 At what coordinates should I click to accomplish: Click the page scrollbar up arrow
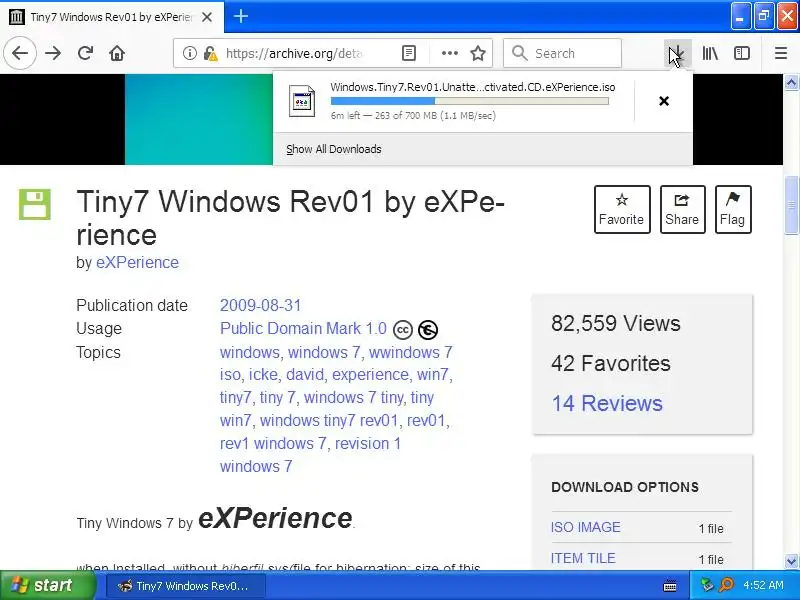pyautogui.click(x=791, y=82)
